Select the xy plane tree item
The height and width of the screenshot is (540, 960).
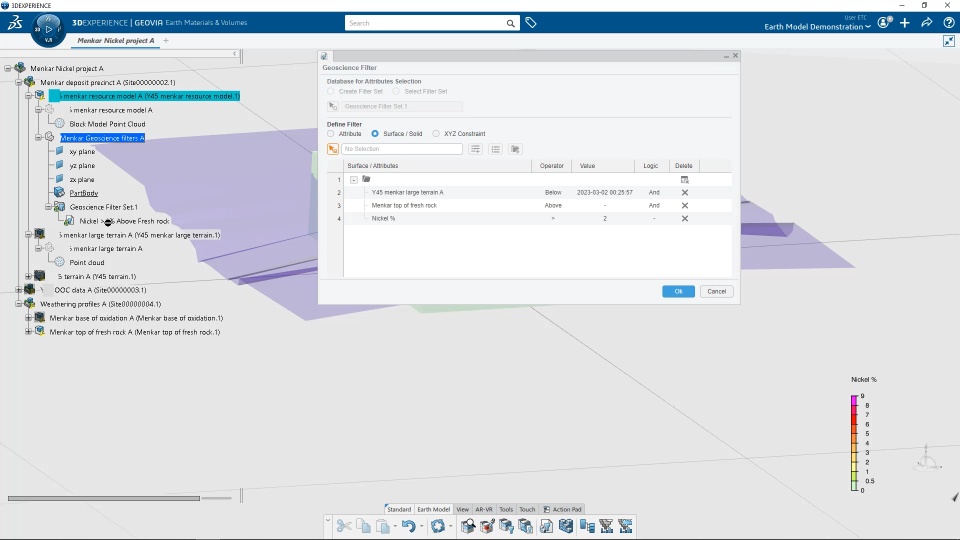tap(82, 151)
